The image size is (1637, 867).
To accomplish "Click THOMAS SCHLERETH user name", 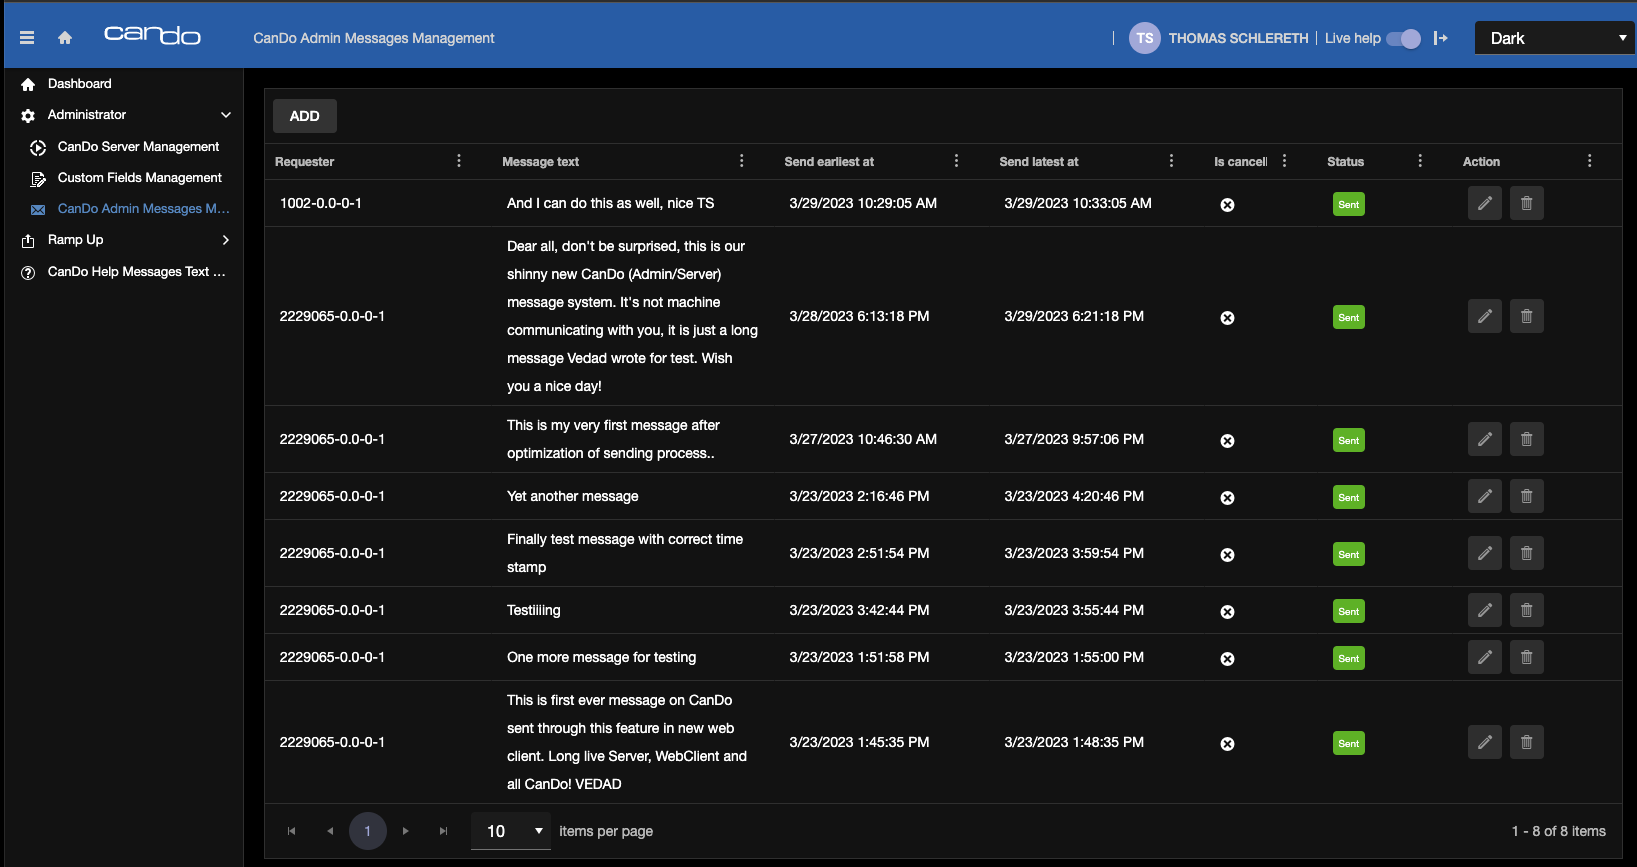I will click(x=1238, y=38).
